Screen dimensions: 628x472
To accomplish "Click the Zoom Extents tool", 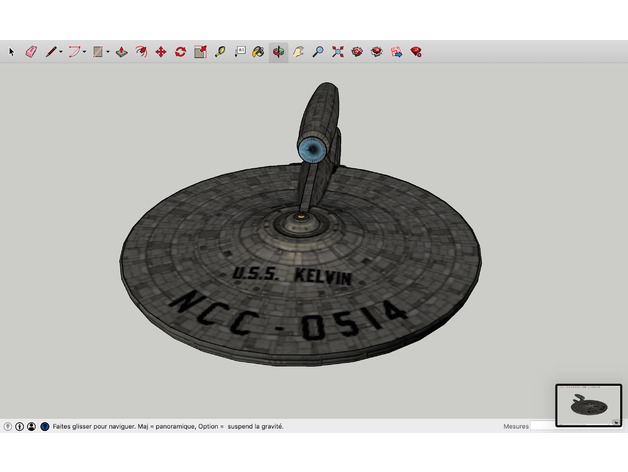I will pyautogui.click(x=338, y=52).
